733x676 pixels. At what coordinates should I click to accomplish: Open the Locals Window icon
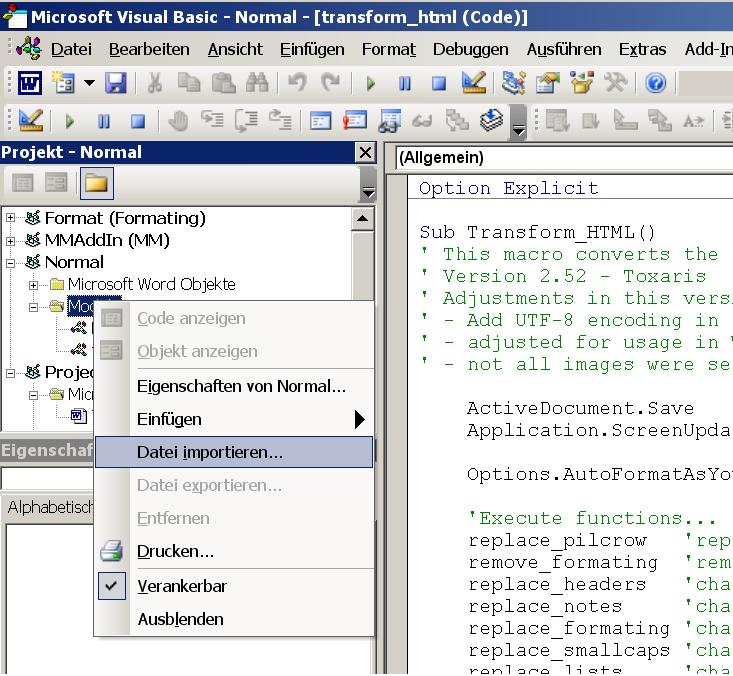[x=320, y=121]
